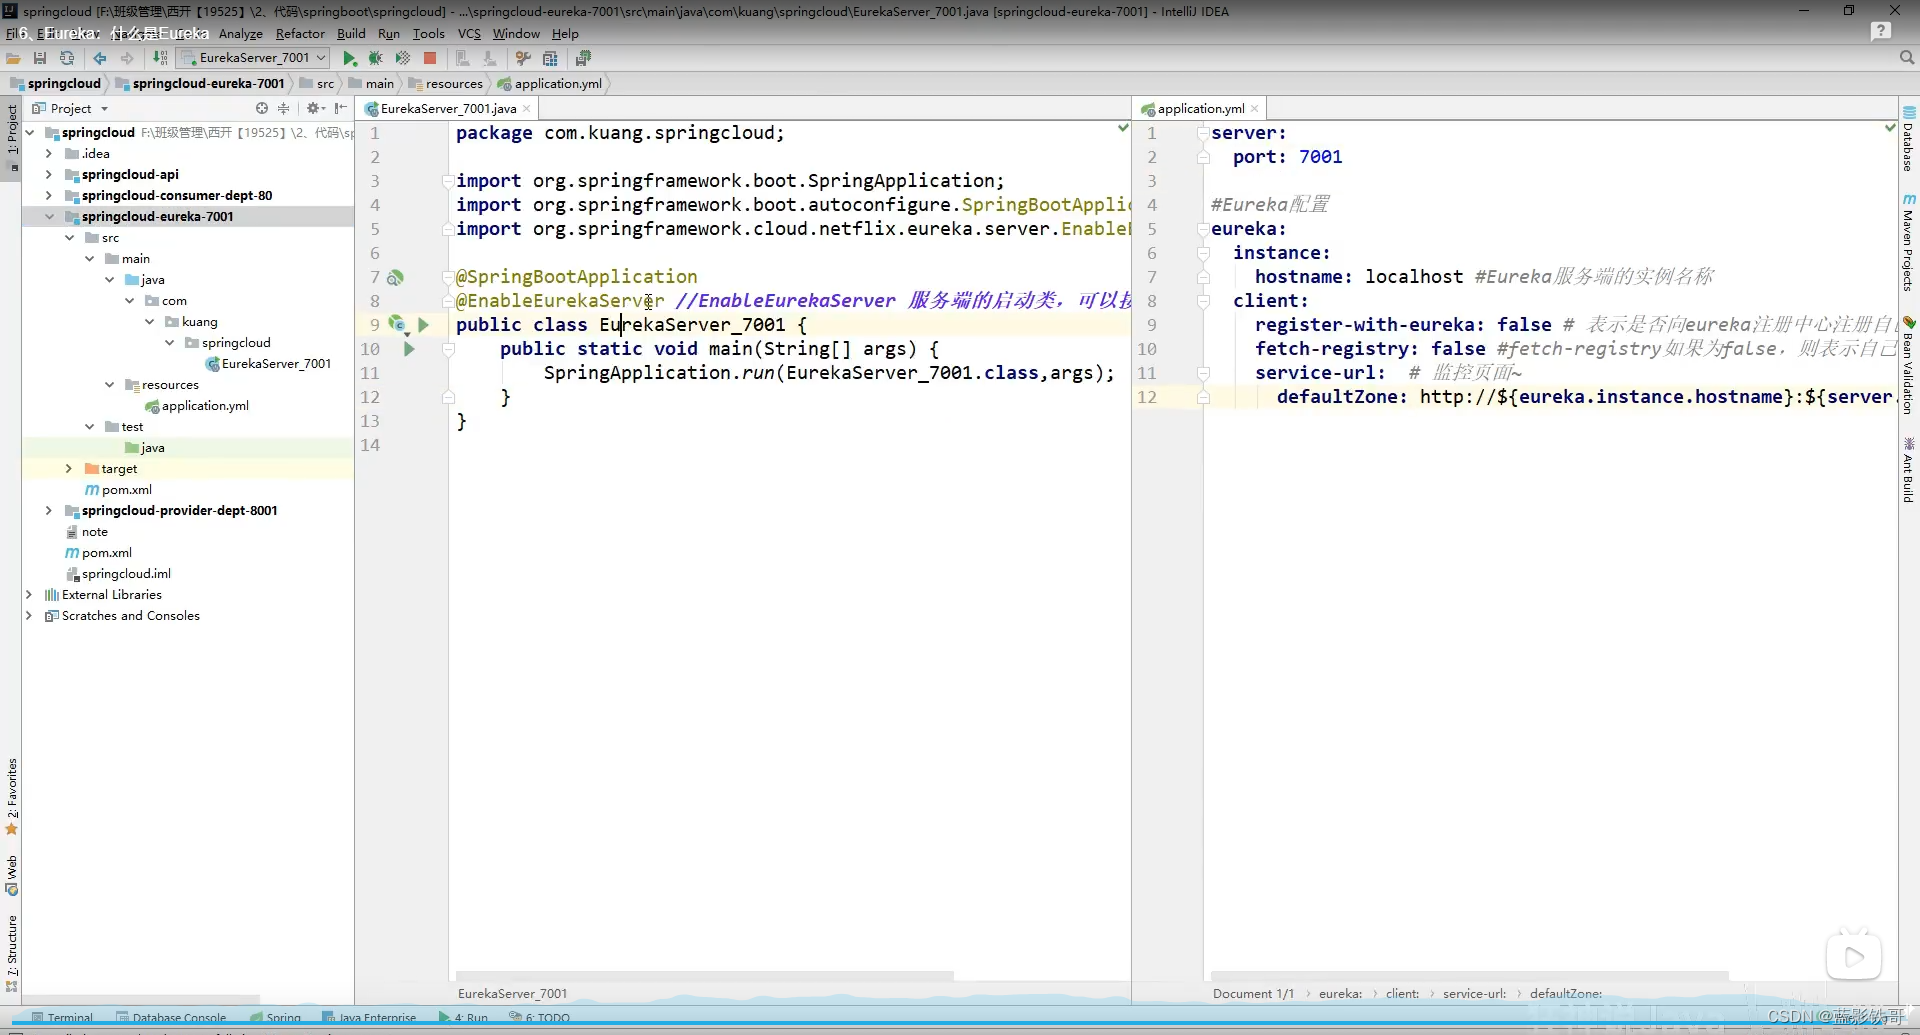Click the Run with Coverage icon
The image size is (1920, 1035).
click(x=403, y=58)
